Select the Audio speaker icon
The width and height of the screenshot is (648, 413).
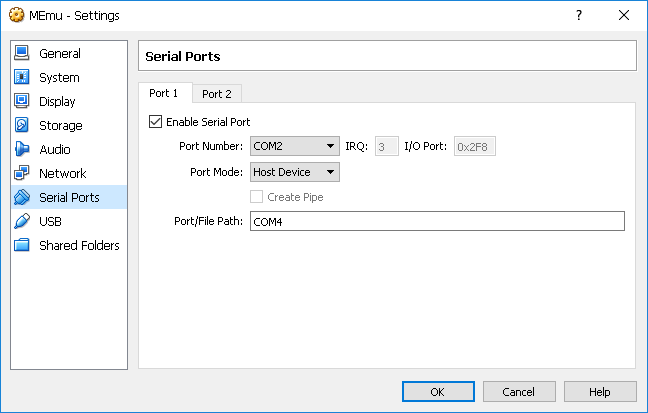click(22, 150)
